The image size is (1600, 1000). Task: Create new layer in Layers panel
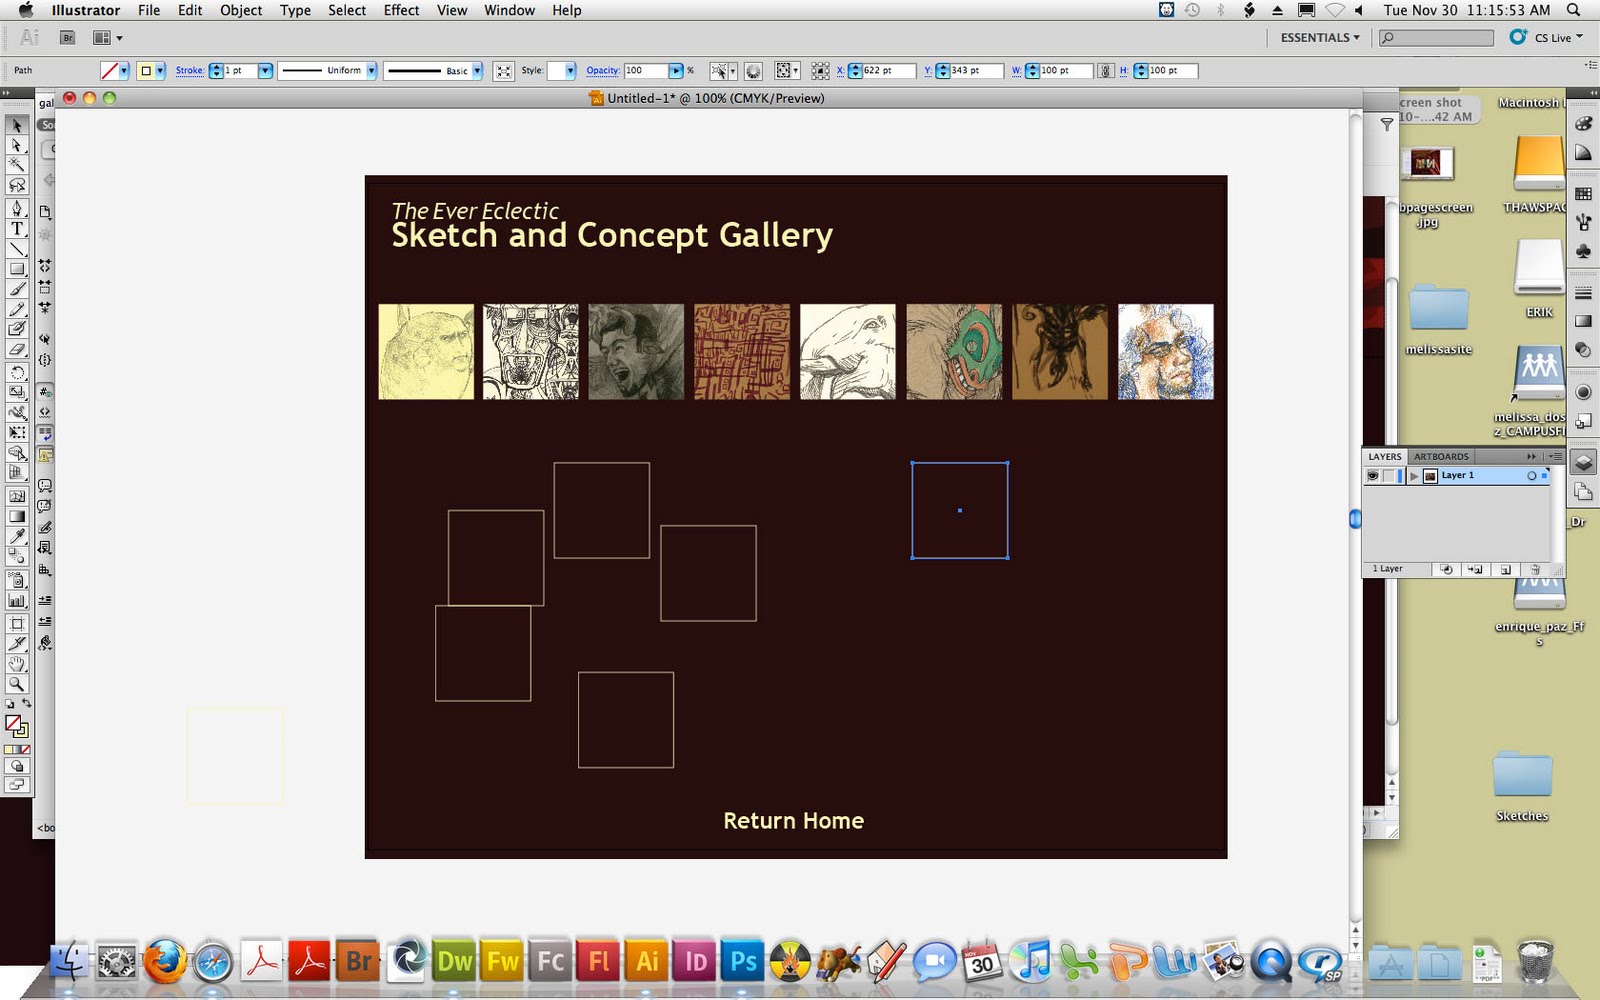(1505, 569)
